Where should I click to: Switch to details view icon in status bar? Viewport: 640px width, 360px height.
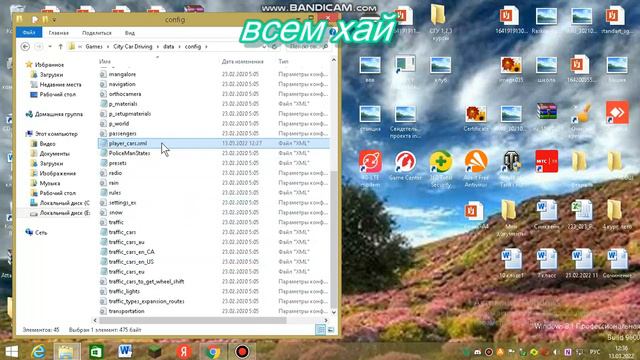tap(320, 329)
